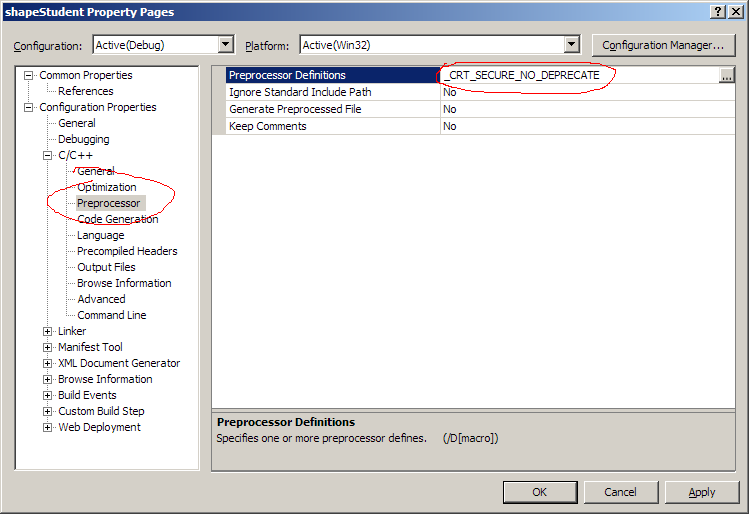749x514 pixels.
Task: Open the Configuration dropdown
Action: click(x=225, y=45)
